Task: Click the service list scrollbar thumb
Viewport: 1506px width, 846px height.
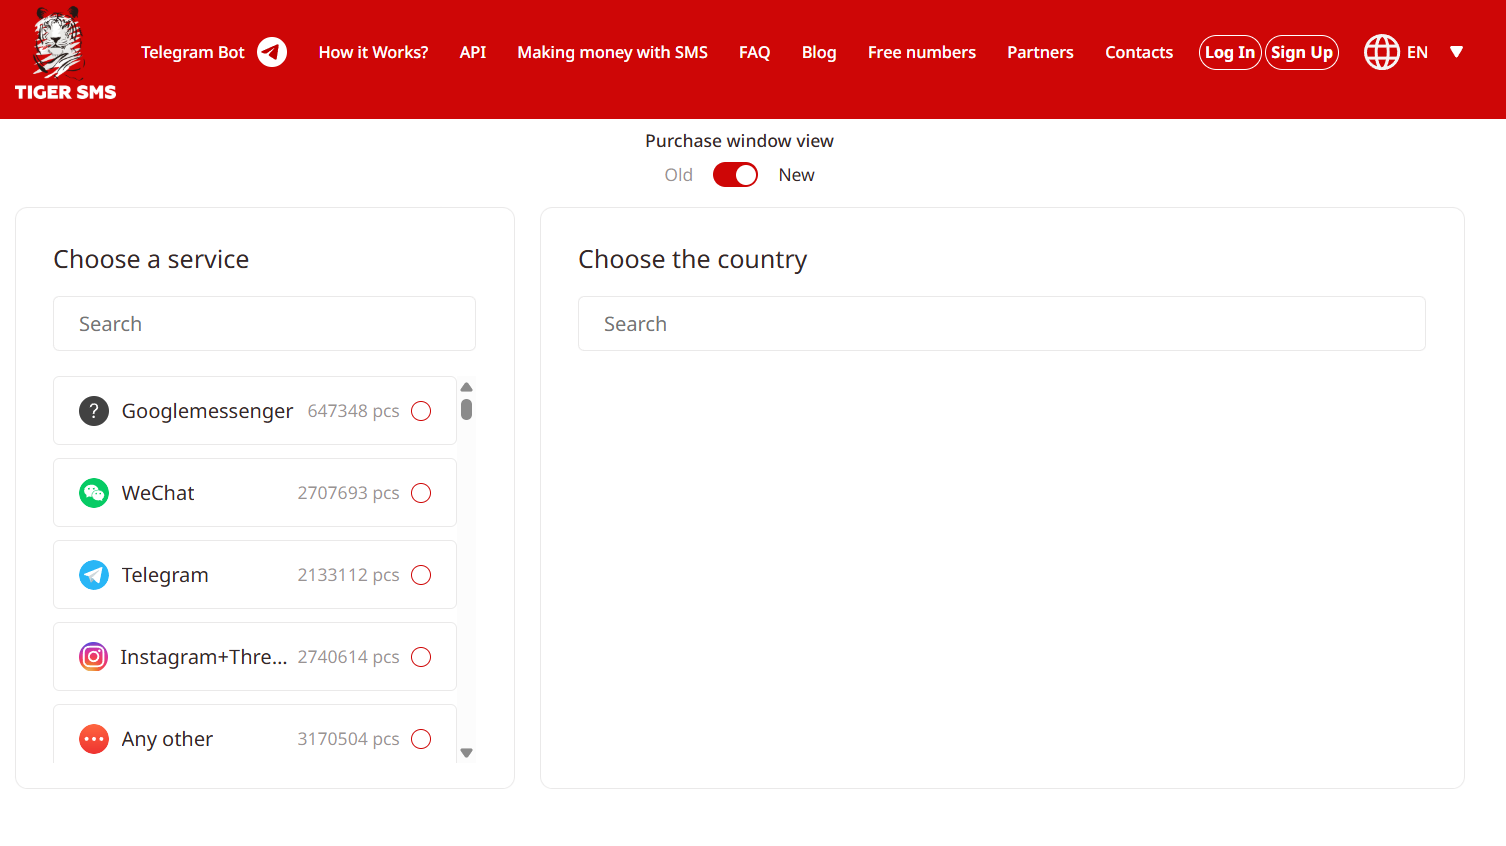Action: point(466,409)
